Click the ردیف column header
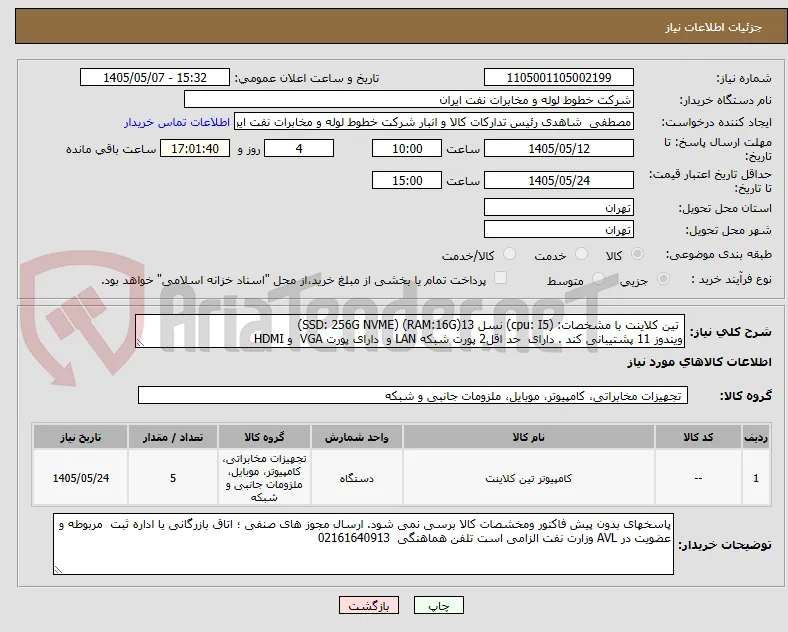 coord(756,437)
